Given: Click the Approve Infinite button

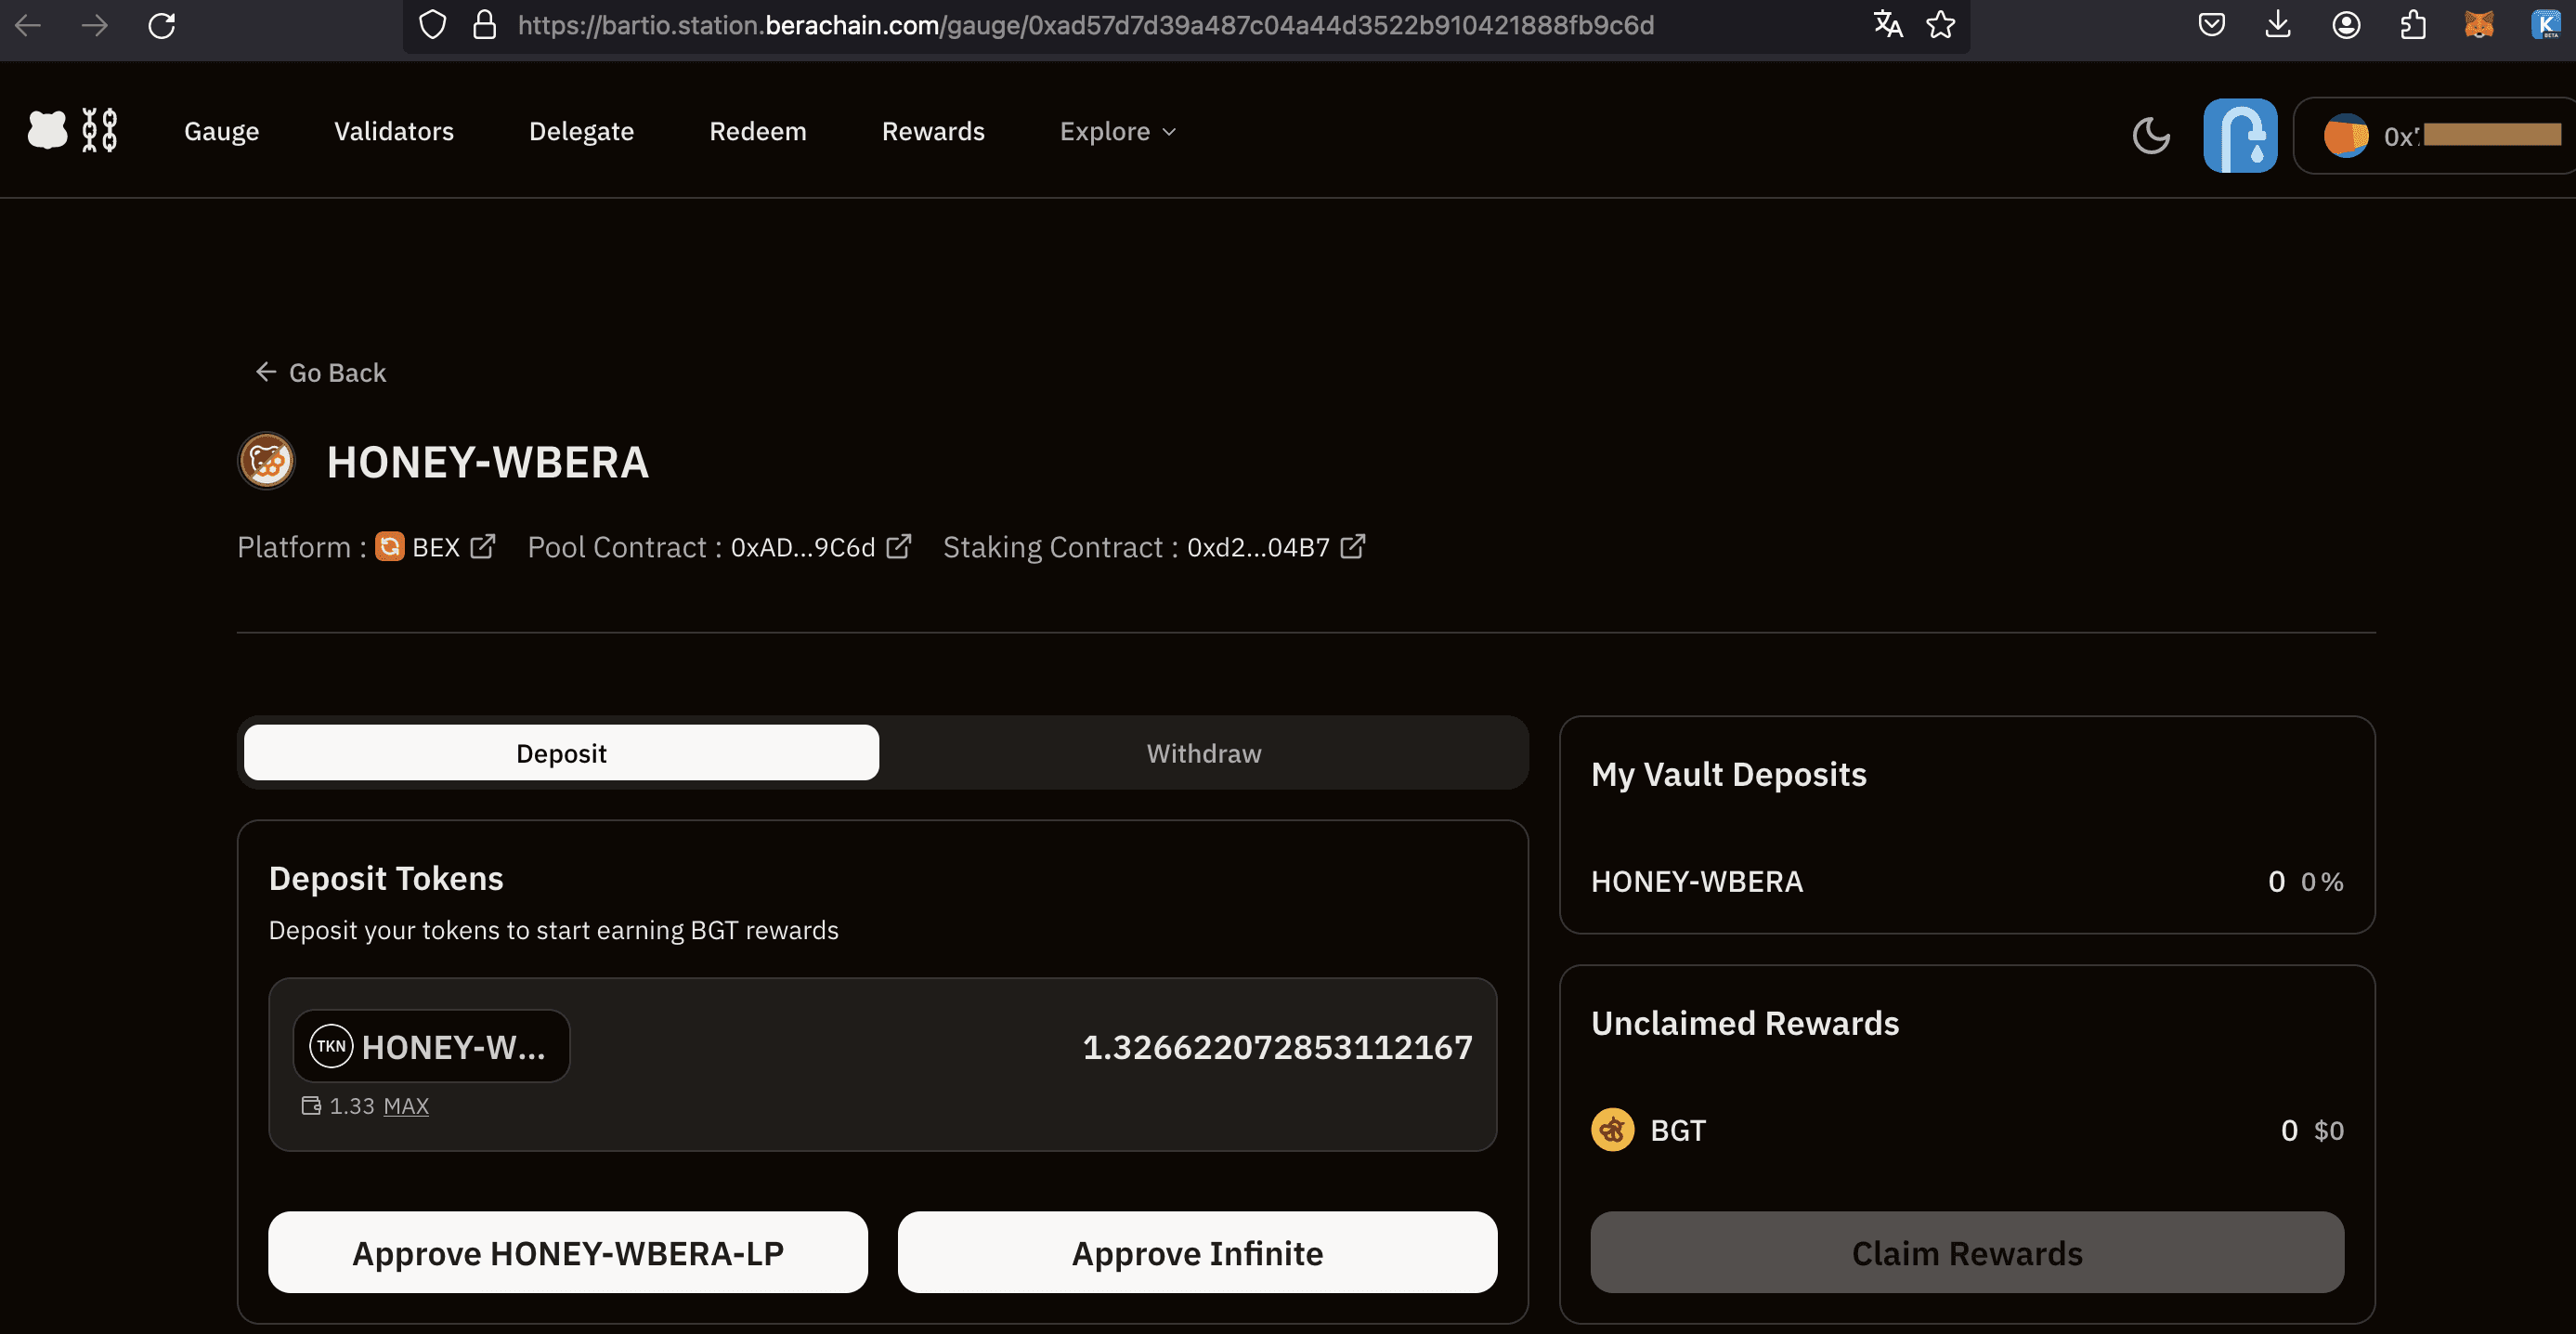Looking at the screenshot, I should point(1197,1253).
